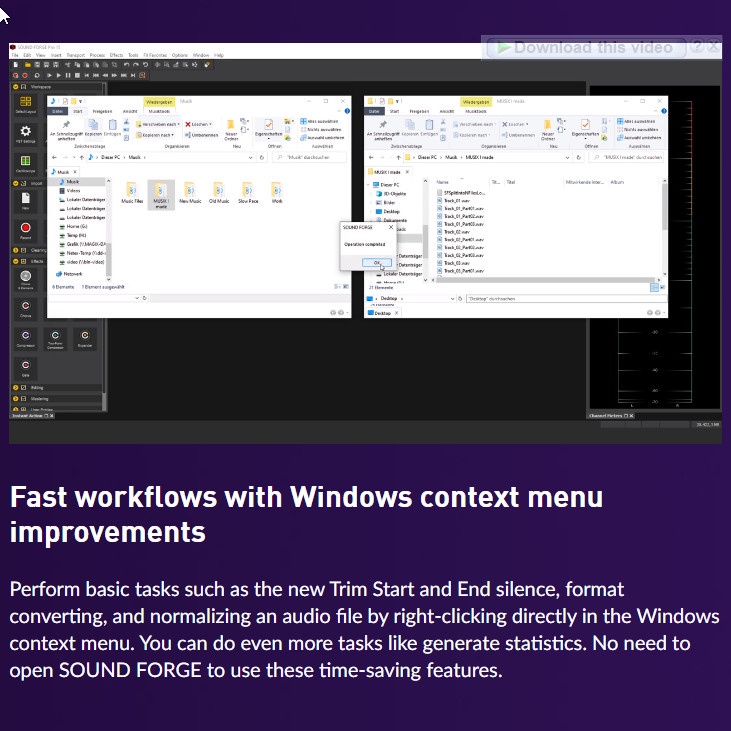Select the Gate effect icon
Image resolution: width=731 pixels, height=731 pixels.
click(26, 368)
